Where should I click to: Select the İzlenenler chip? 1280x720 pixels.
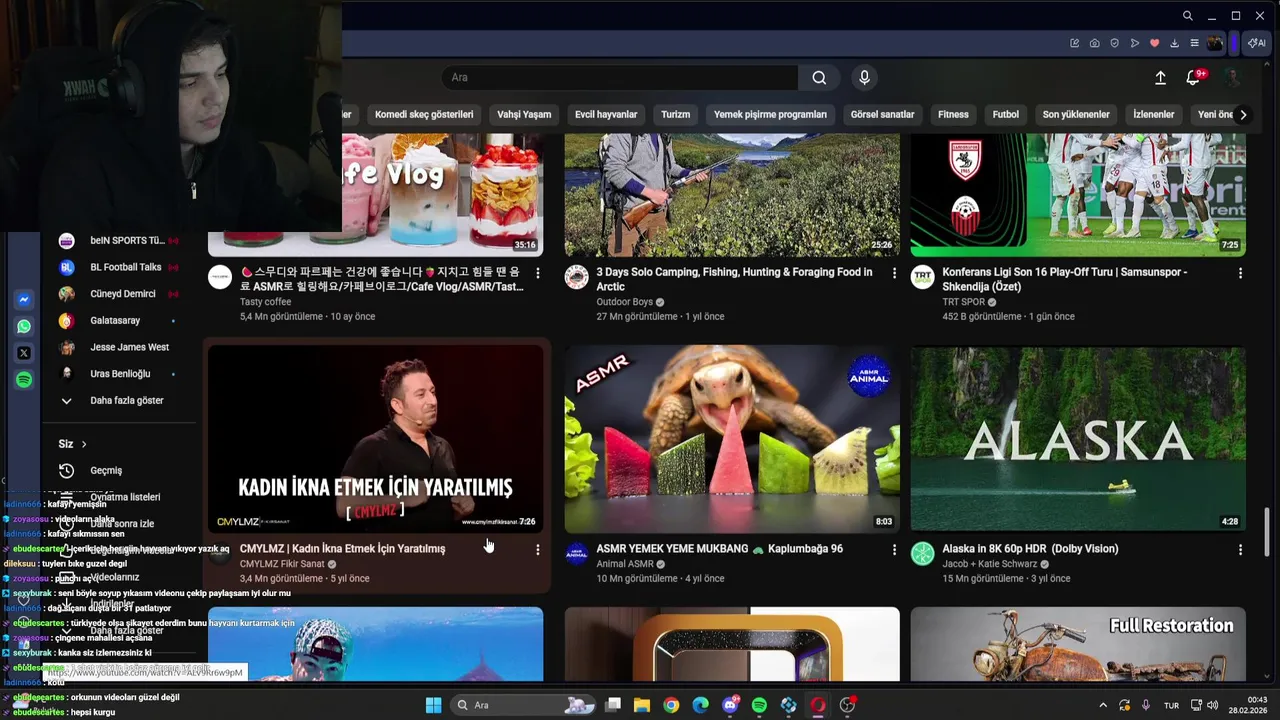point(1153,114)
